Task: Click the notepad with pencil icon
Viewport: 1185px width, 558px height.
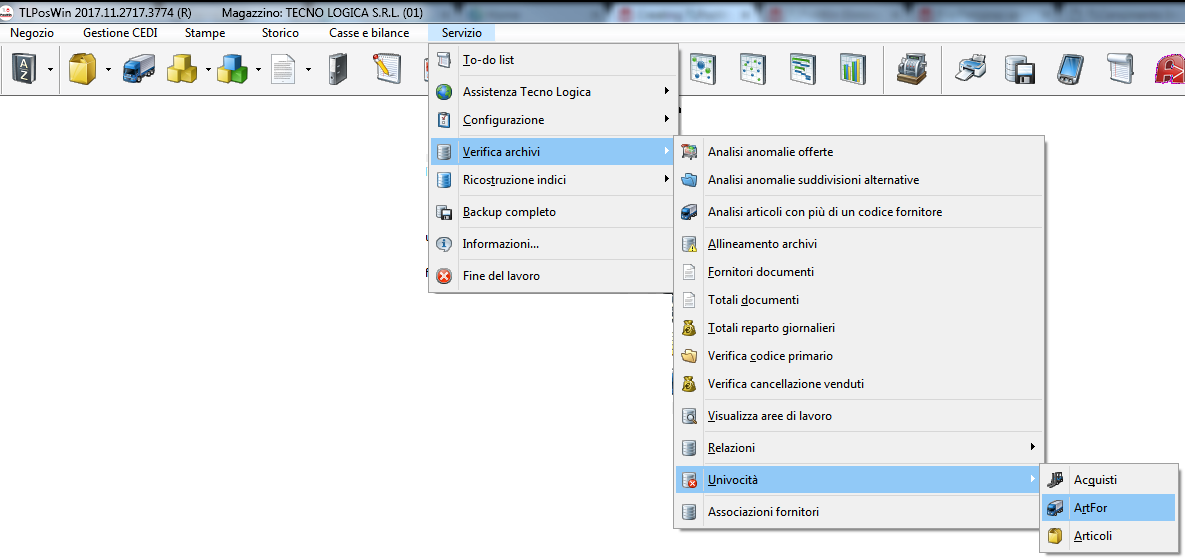Action: coord(387,69)
